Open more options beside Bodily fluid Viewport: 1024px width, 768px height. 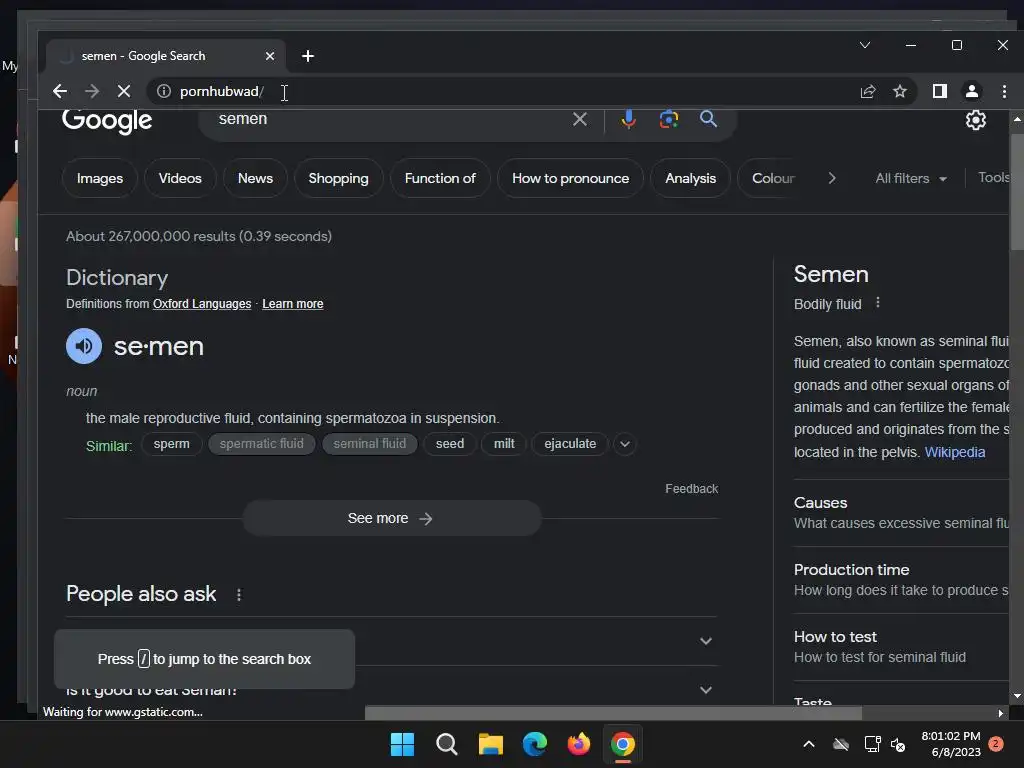[878, 302]
